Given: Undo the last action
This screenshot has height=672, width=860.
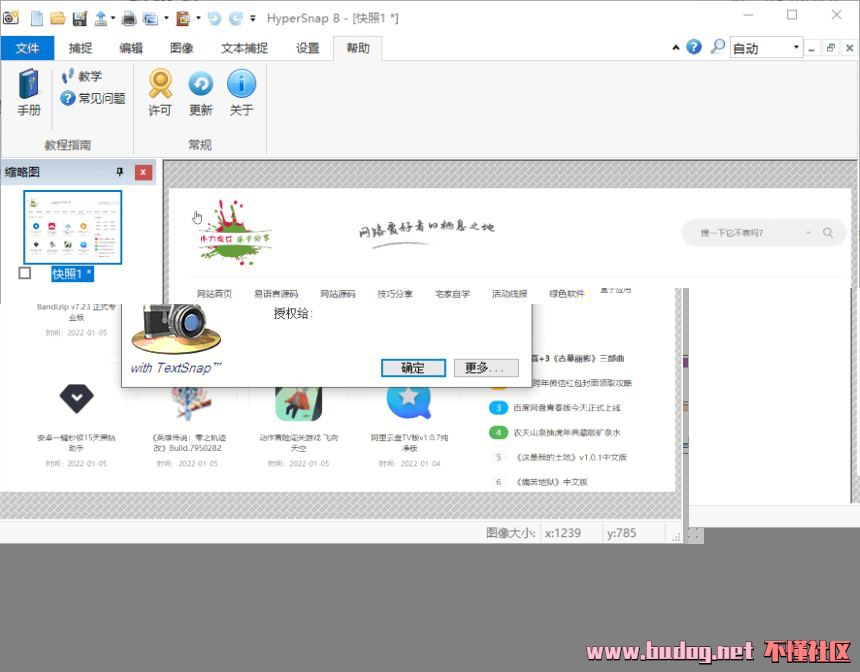Looking at the screenshot, I should 214,19.
